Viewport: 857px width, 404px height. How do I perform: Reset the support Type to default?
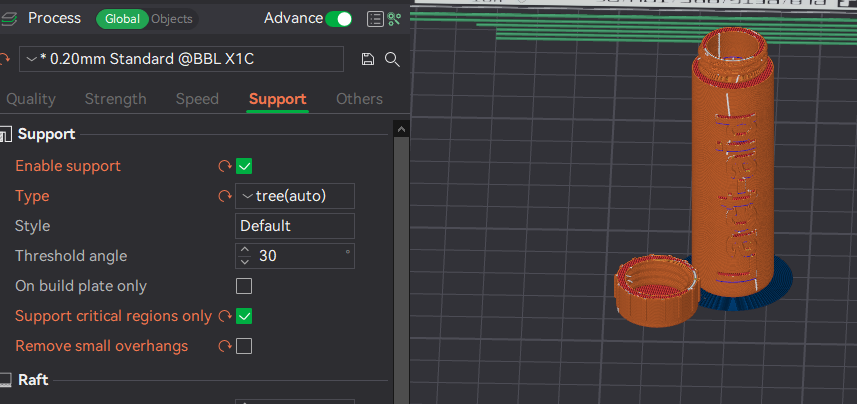(224, 196)
